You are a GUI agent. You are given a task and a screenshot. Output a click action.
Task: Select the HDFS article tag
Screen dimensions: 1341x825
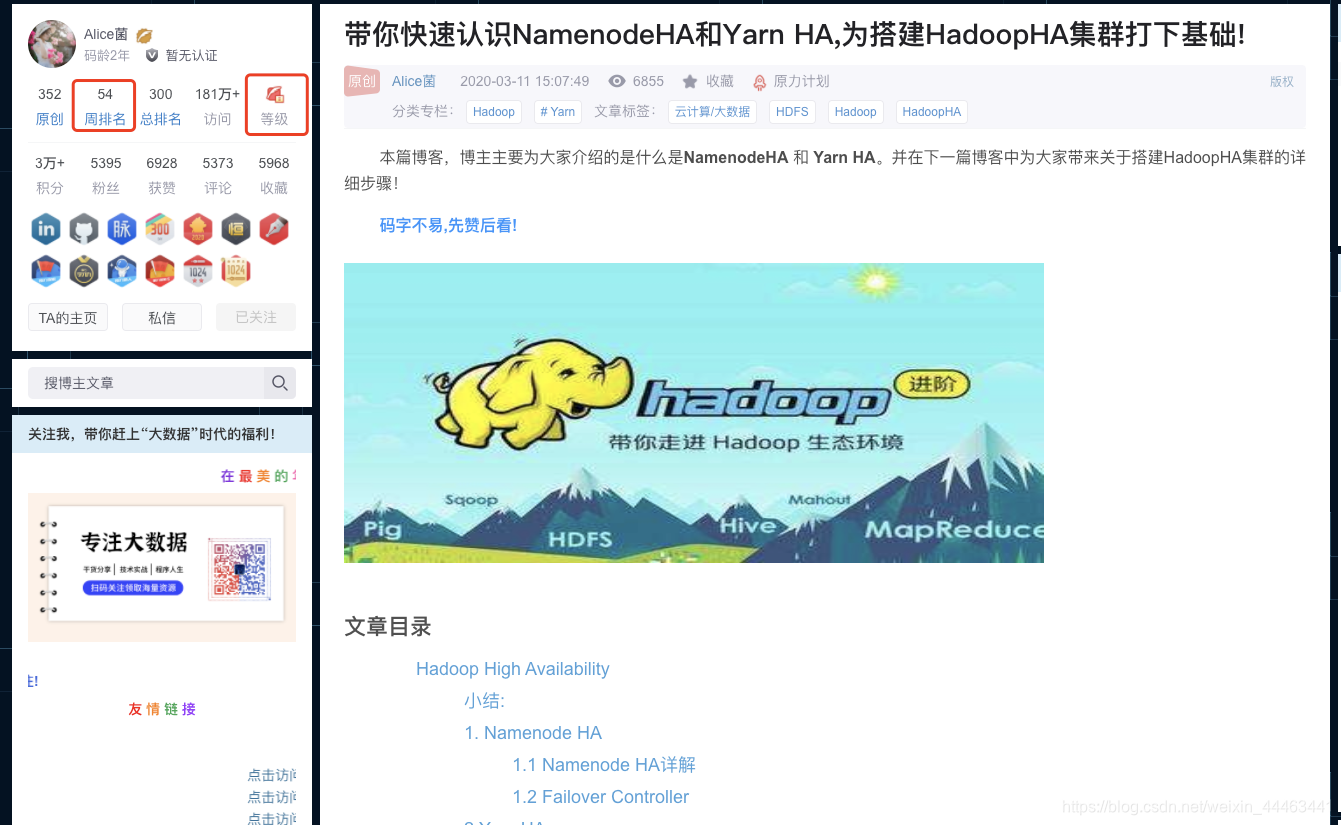pos(792,112)
